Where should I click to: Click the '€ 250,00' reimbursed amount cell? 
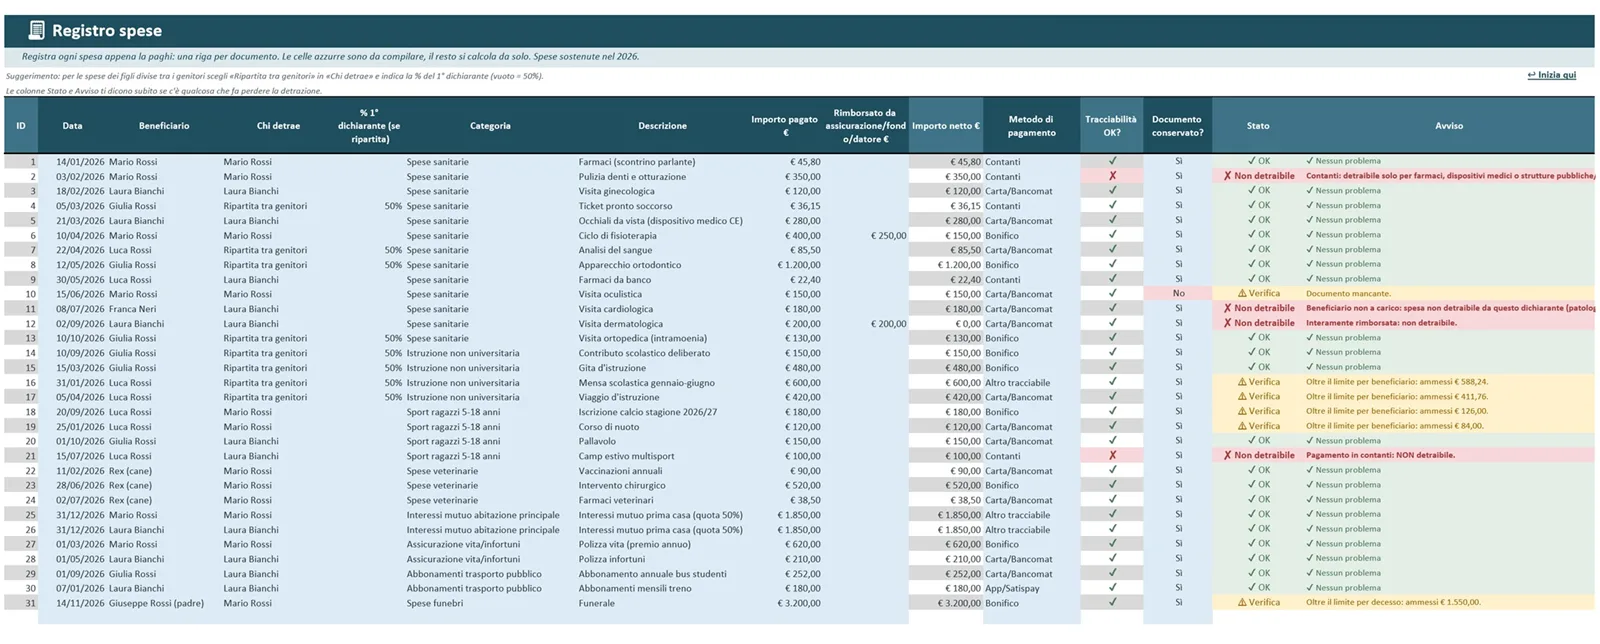point(888,235)
